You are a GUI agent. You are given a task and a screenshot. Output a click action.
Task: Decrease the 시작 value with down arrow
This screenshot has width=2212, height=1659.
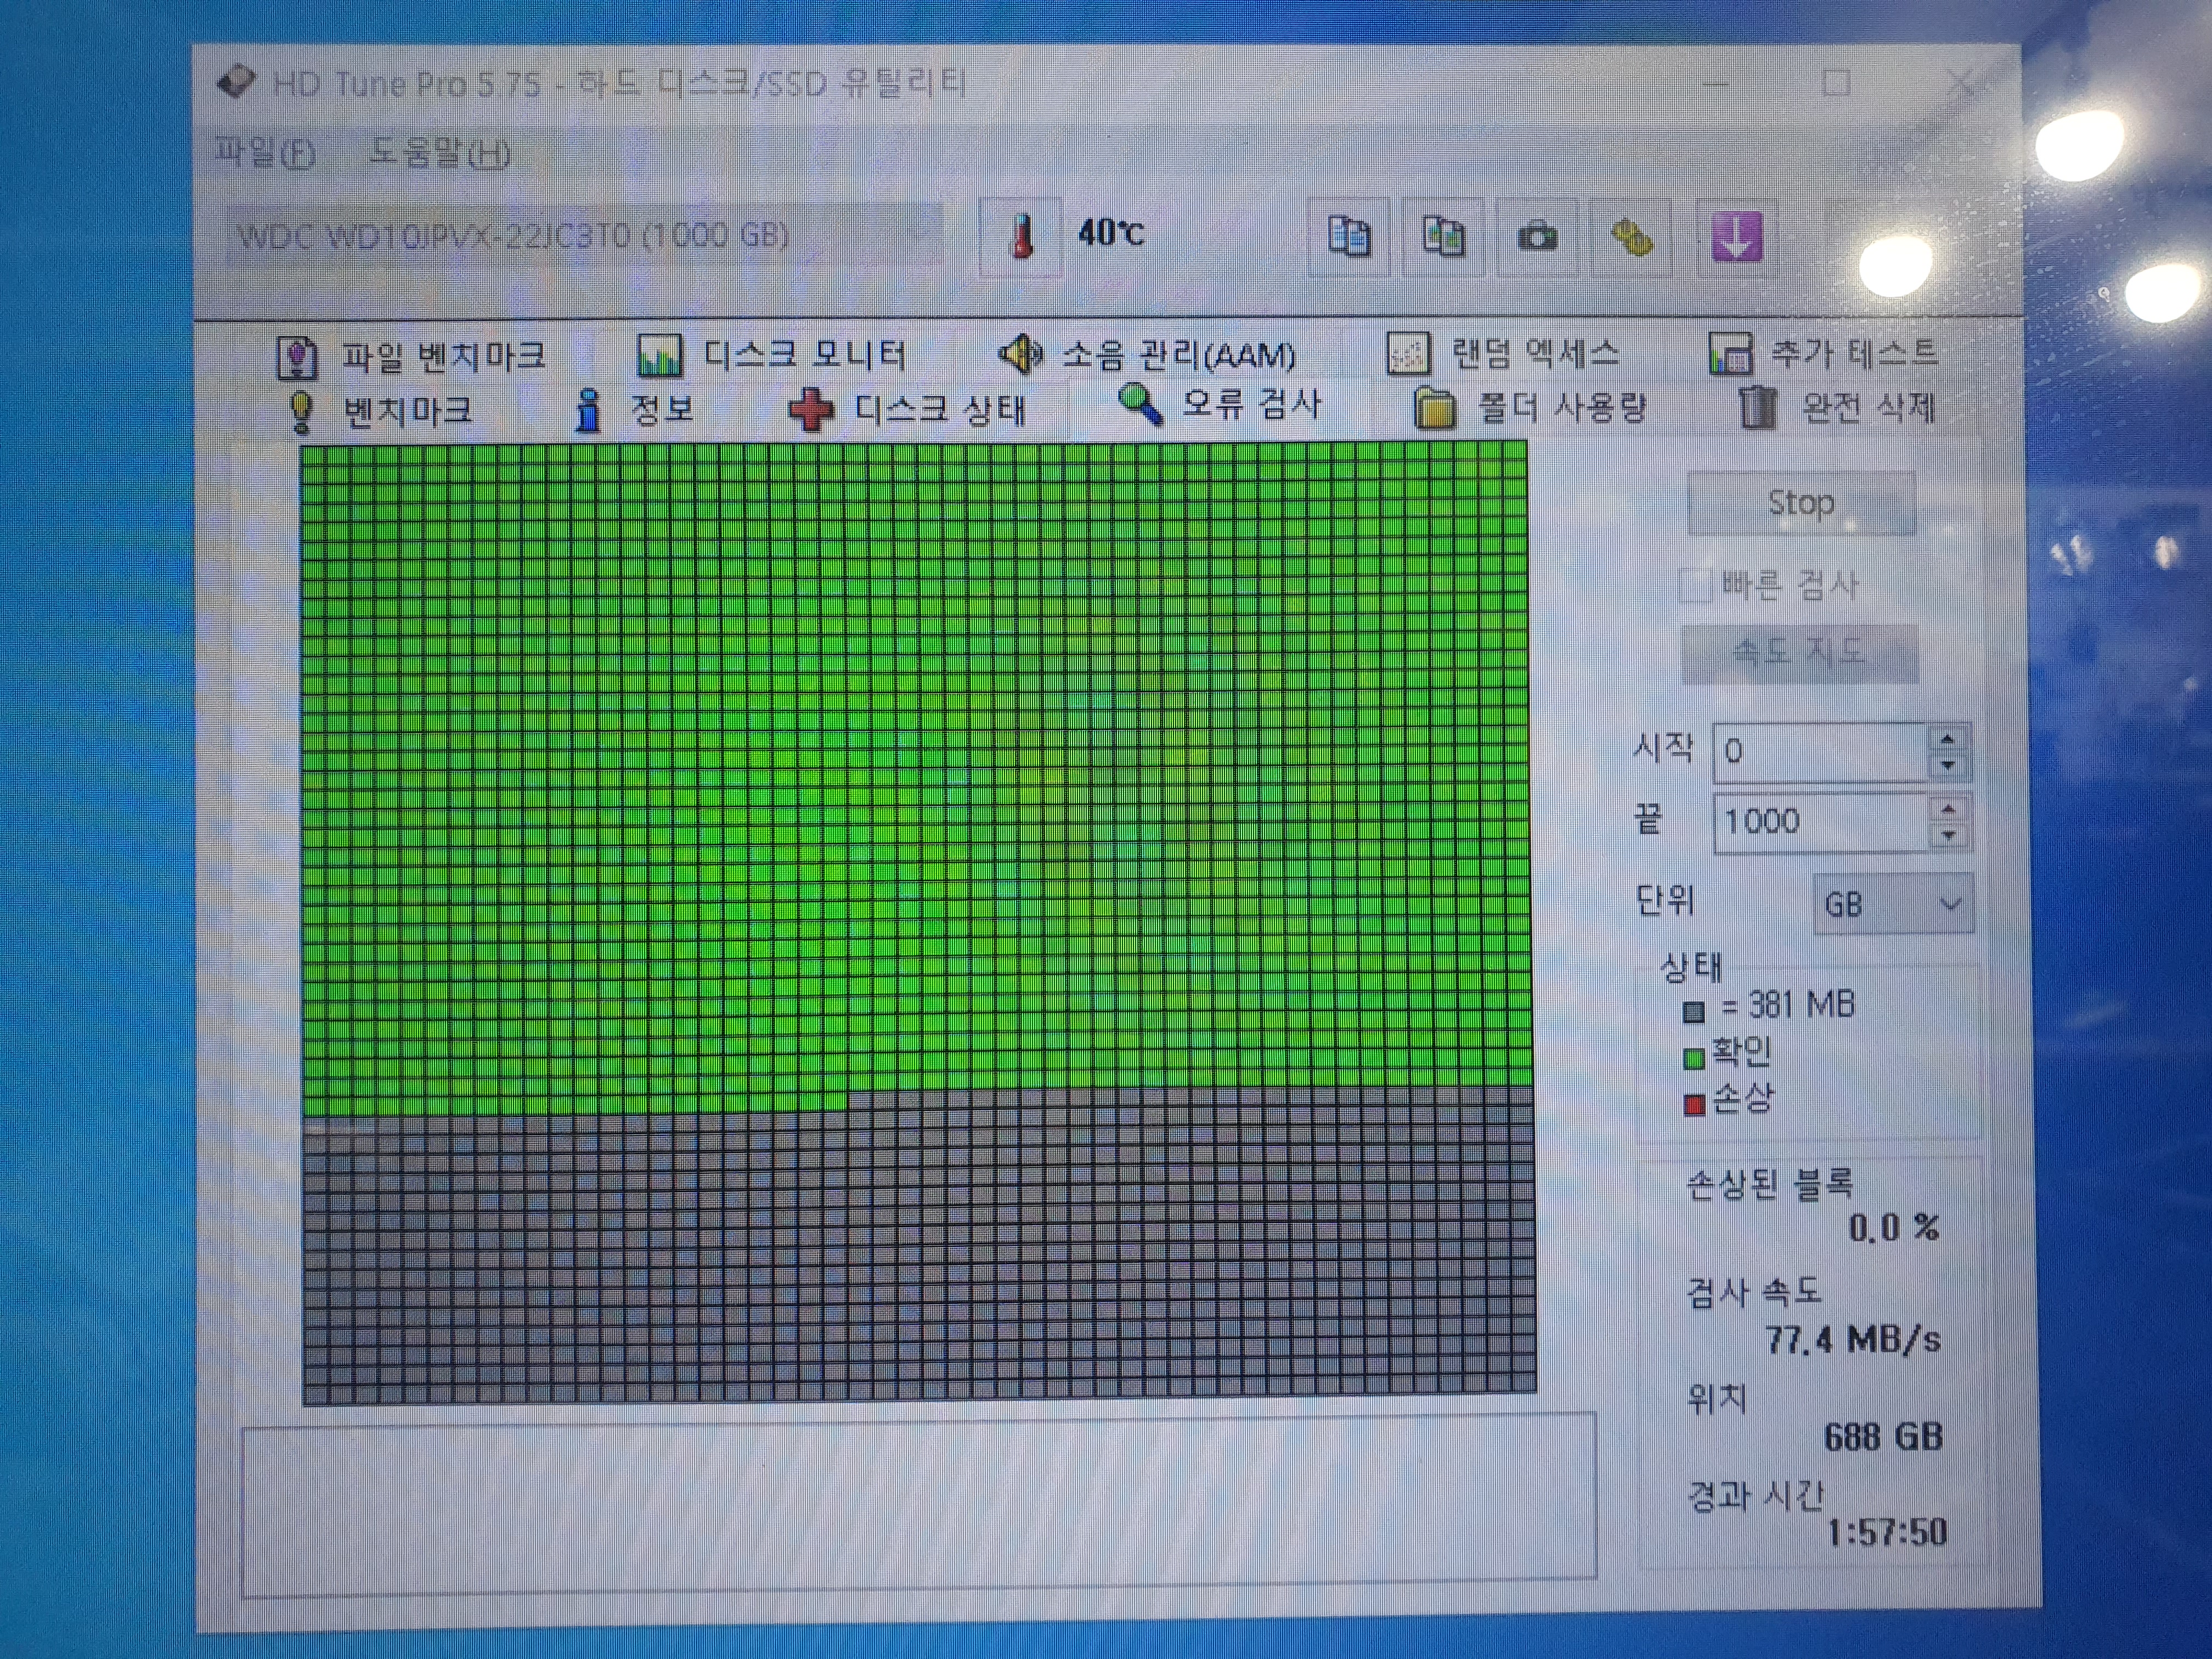click(x=1947, y=766)
